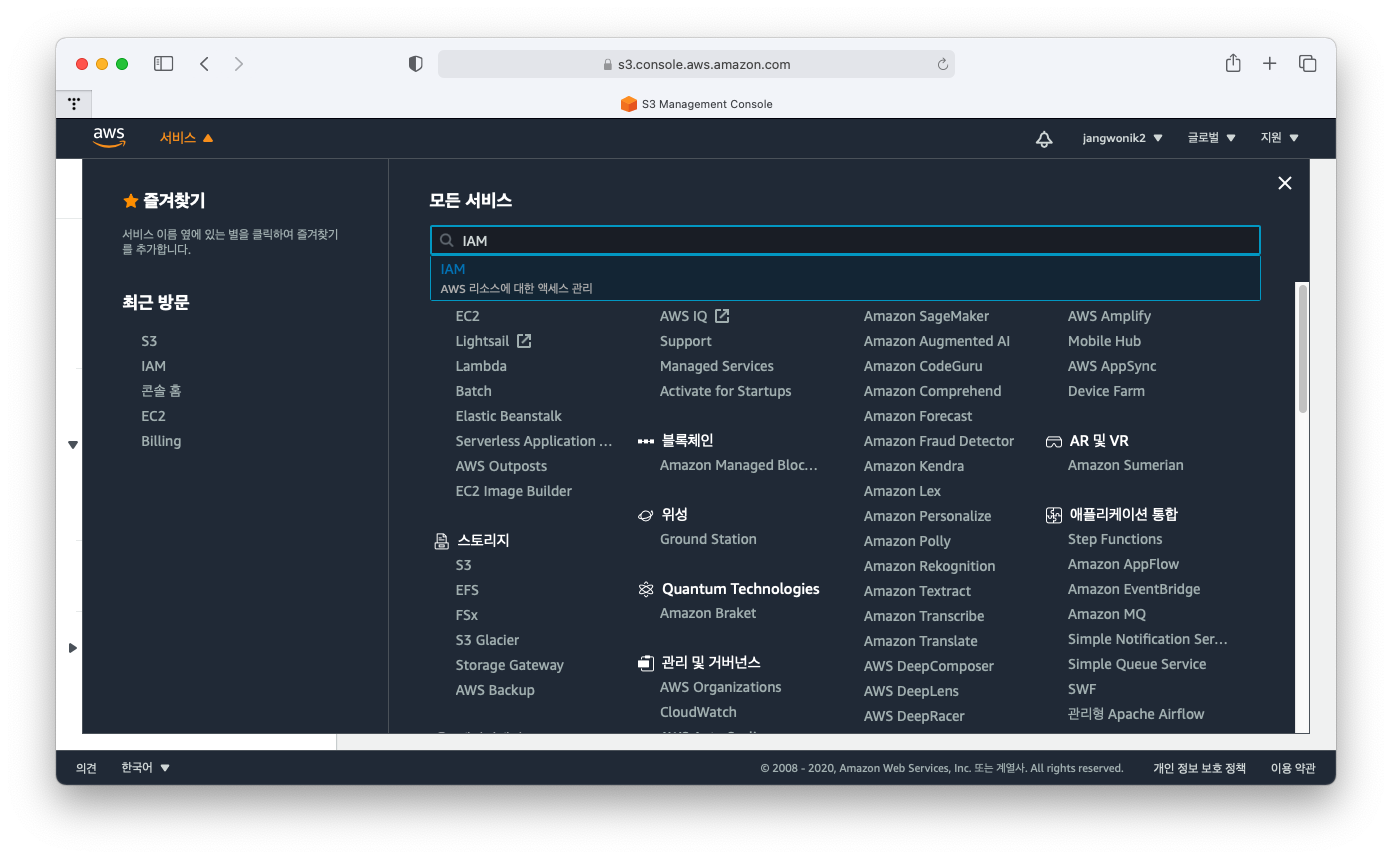Reload the page with refresh icon
This screenshot has width=1392, height=859.
(942, 64)
